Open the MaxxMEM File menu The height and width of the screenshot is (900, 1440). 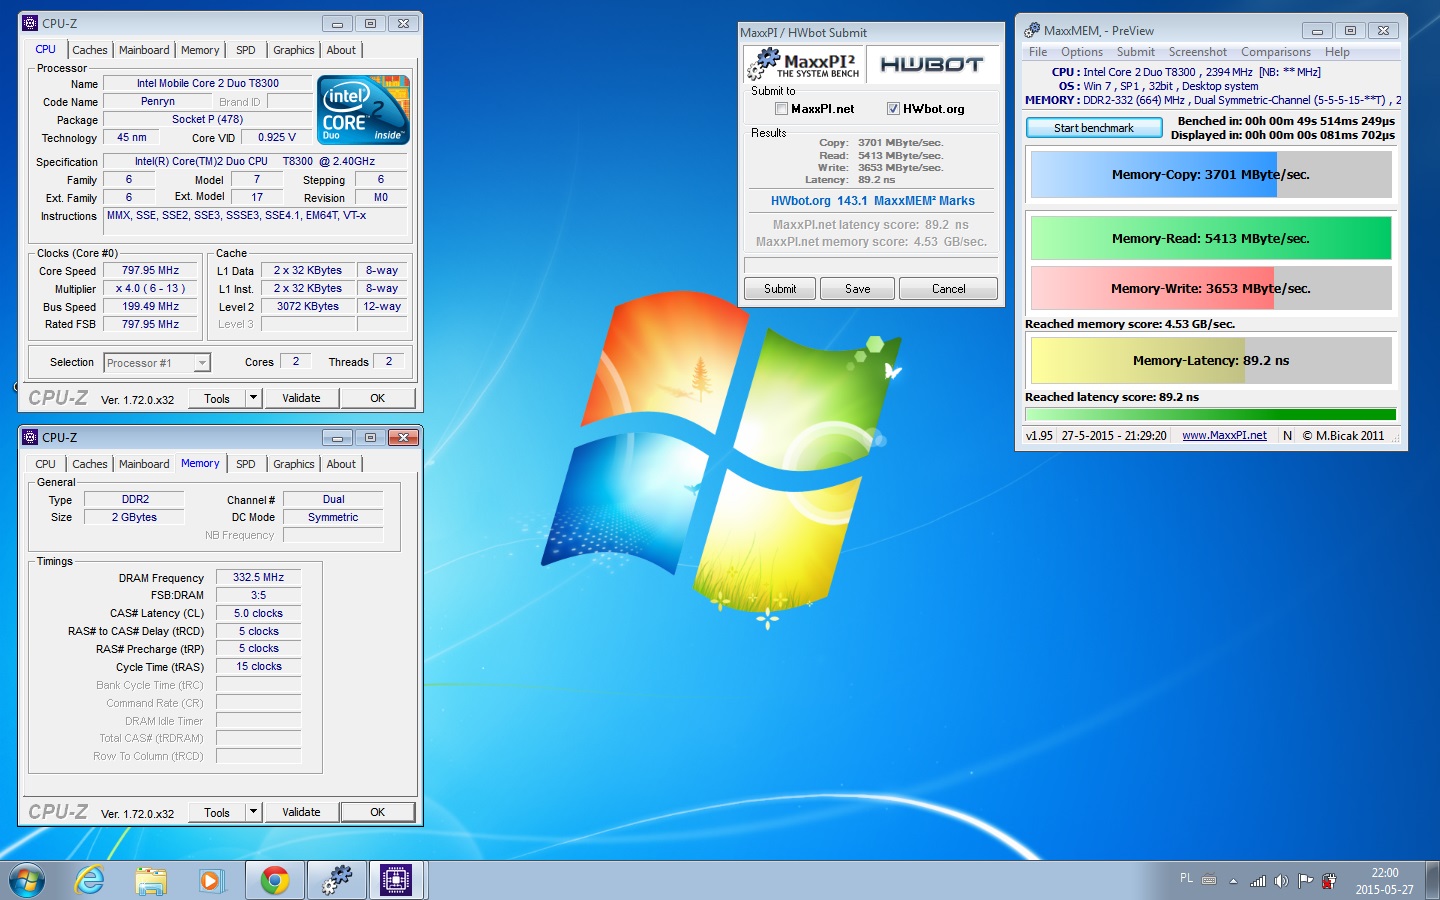coord(1038,52)
